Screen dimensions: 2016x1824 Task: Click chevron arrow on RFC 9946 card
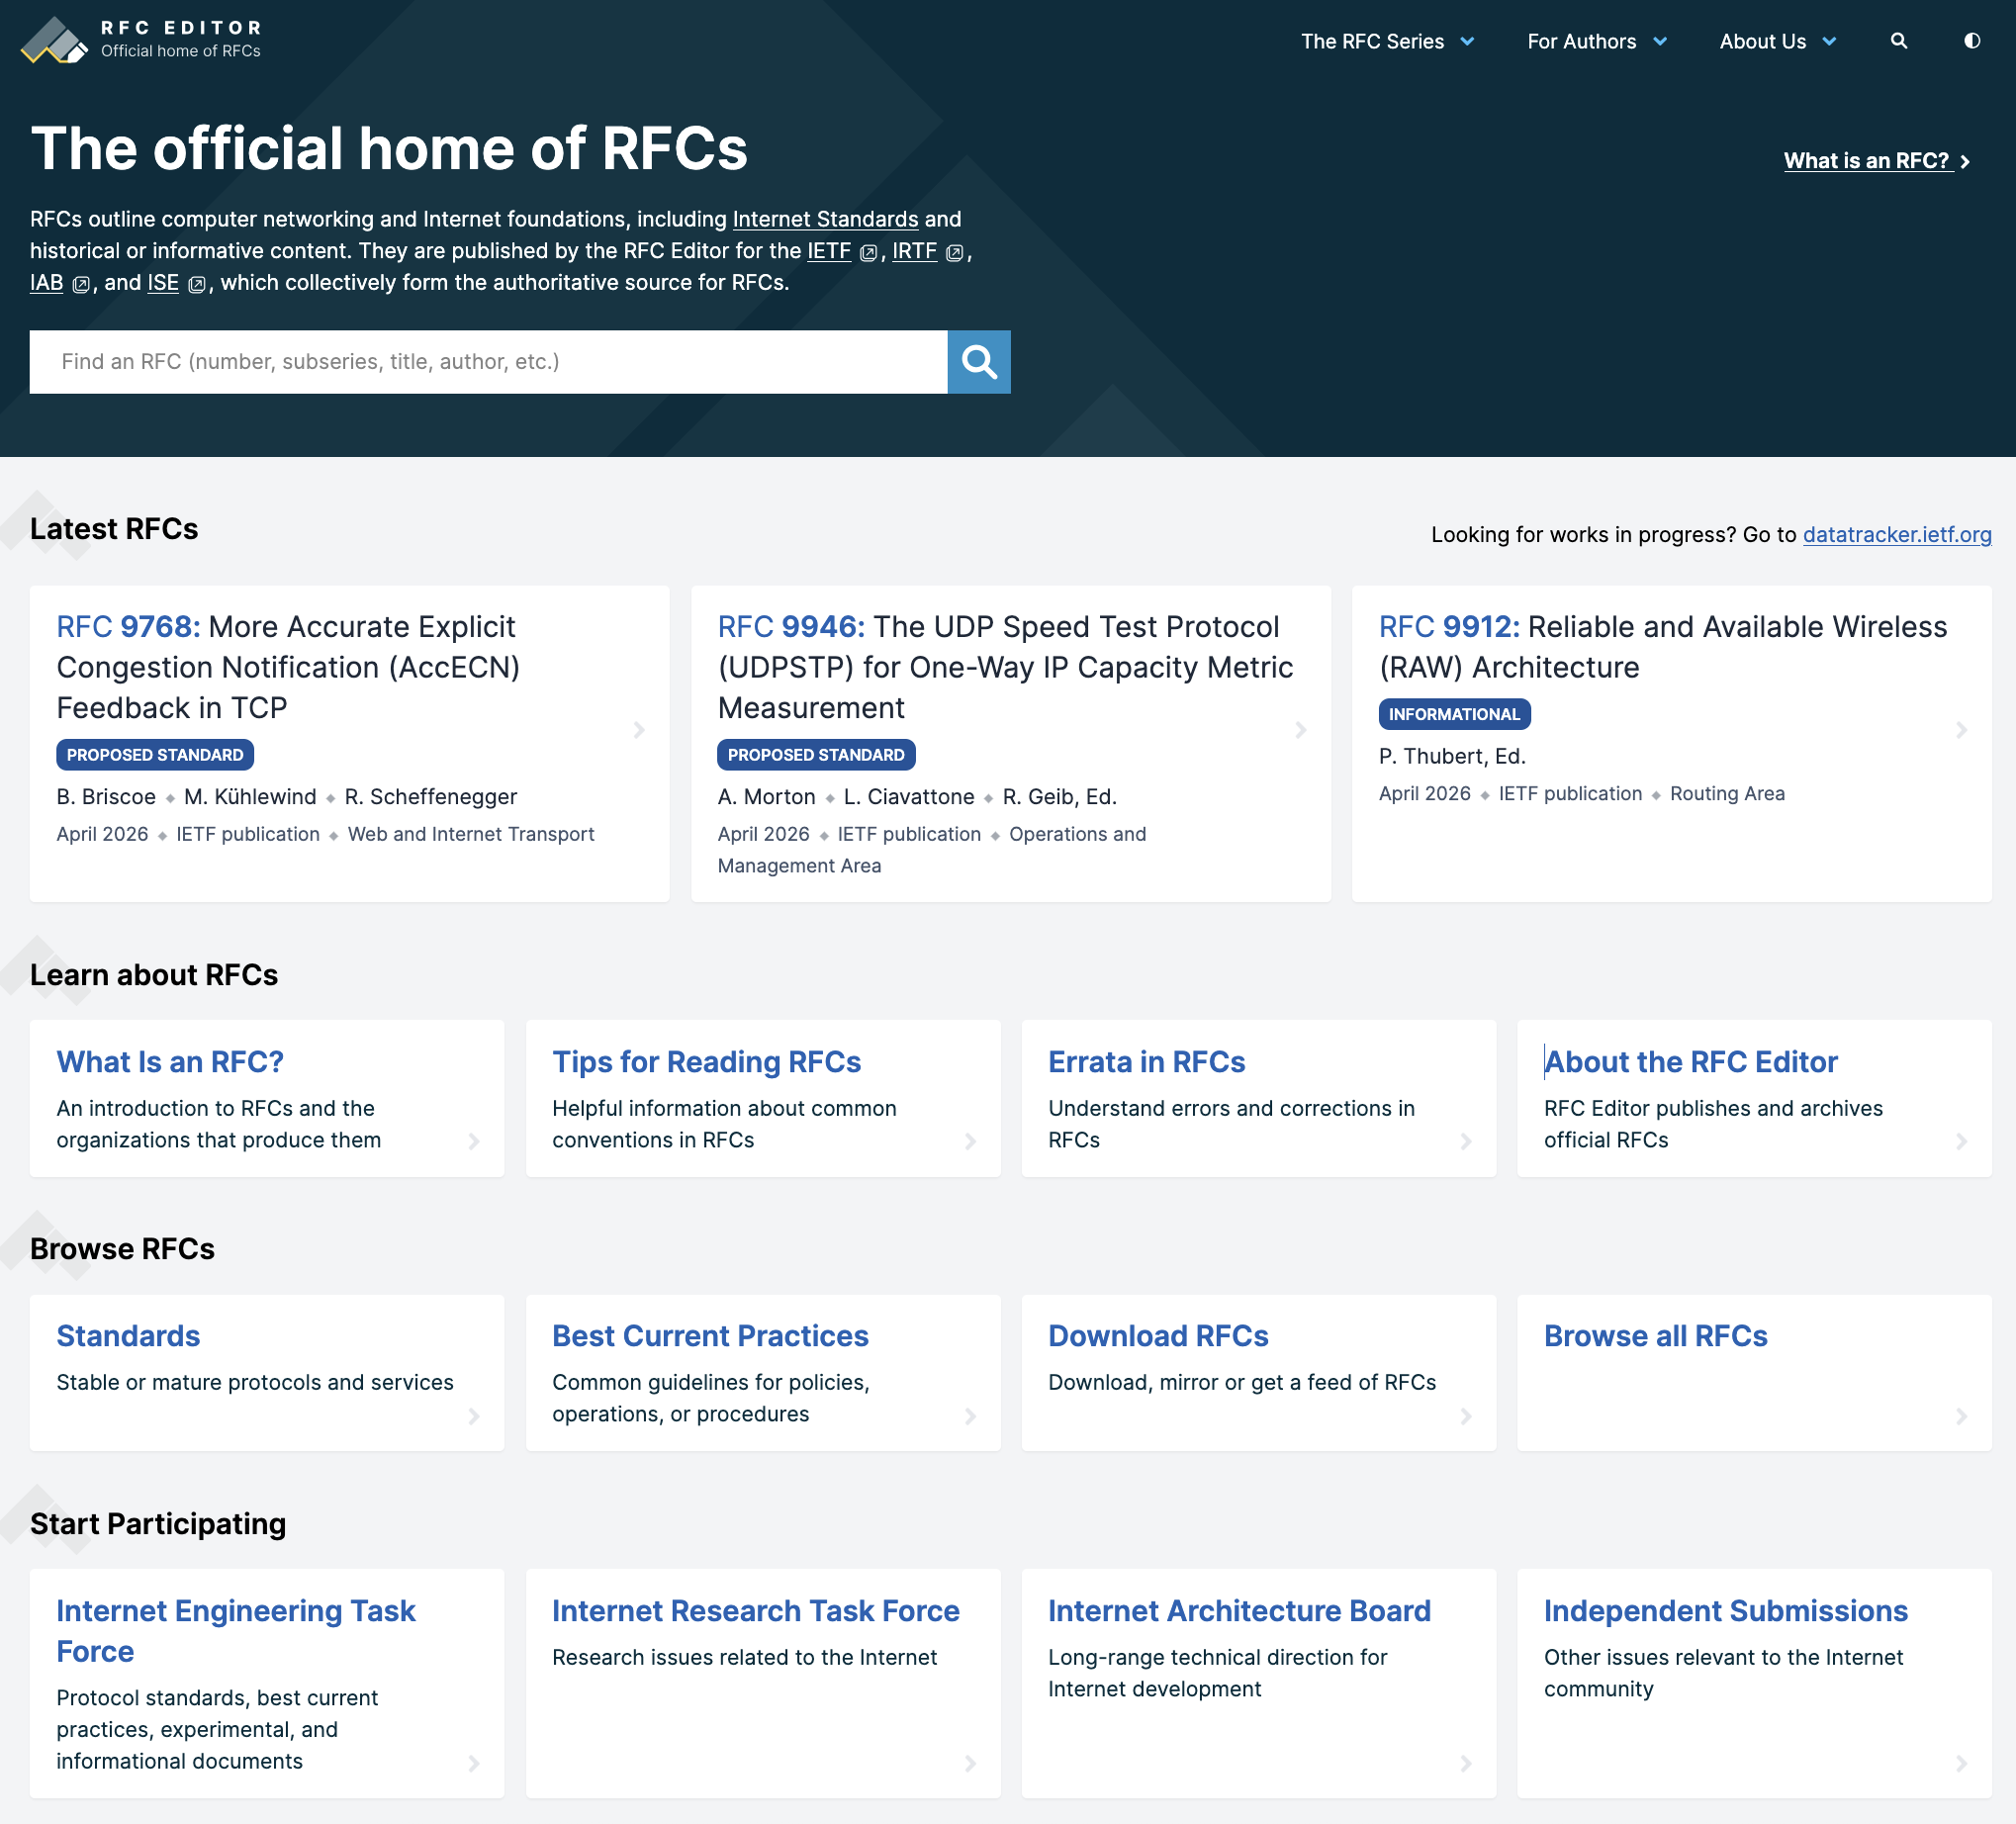click(x=1301, y=730)
